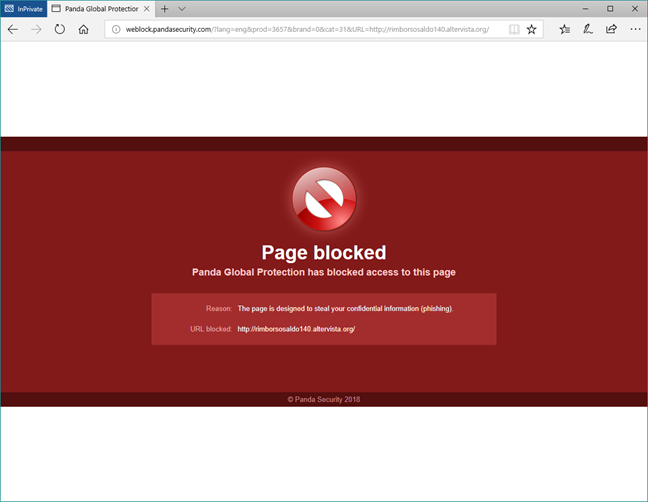This screenshot has height=502, width=648.
Task: Refresh the blocked page
Action: pos(60,29)
